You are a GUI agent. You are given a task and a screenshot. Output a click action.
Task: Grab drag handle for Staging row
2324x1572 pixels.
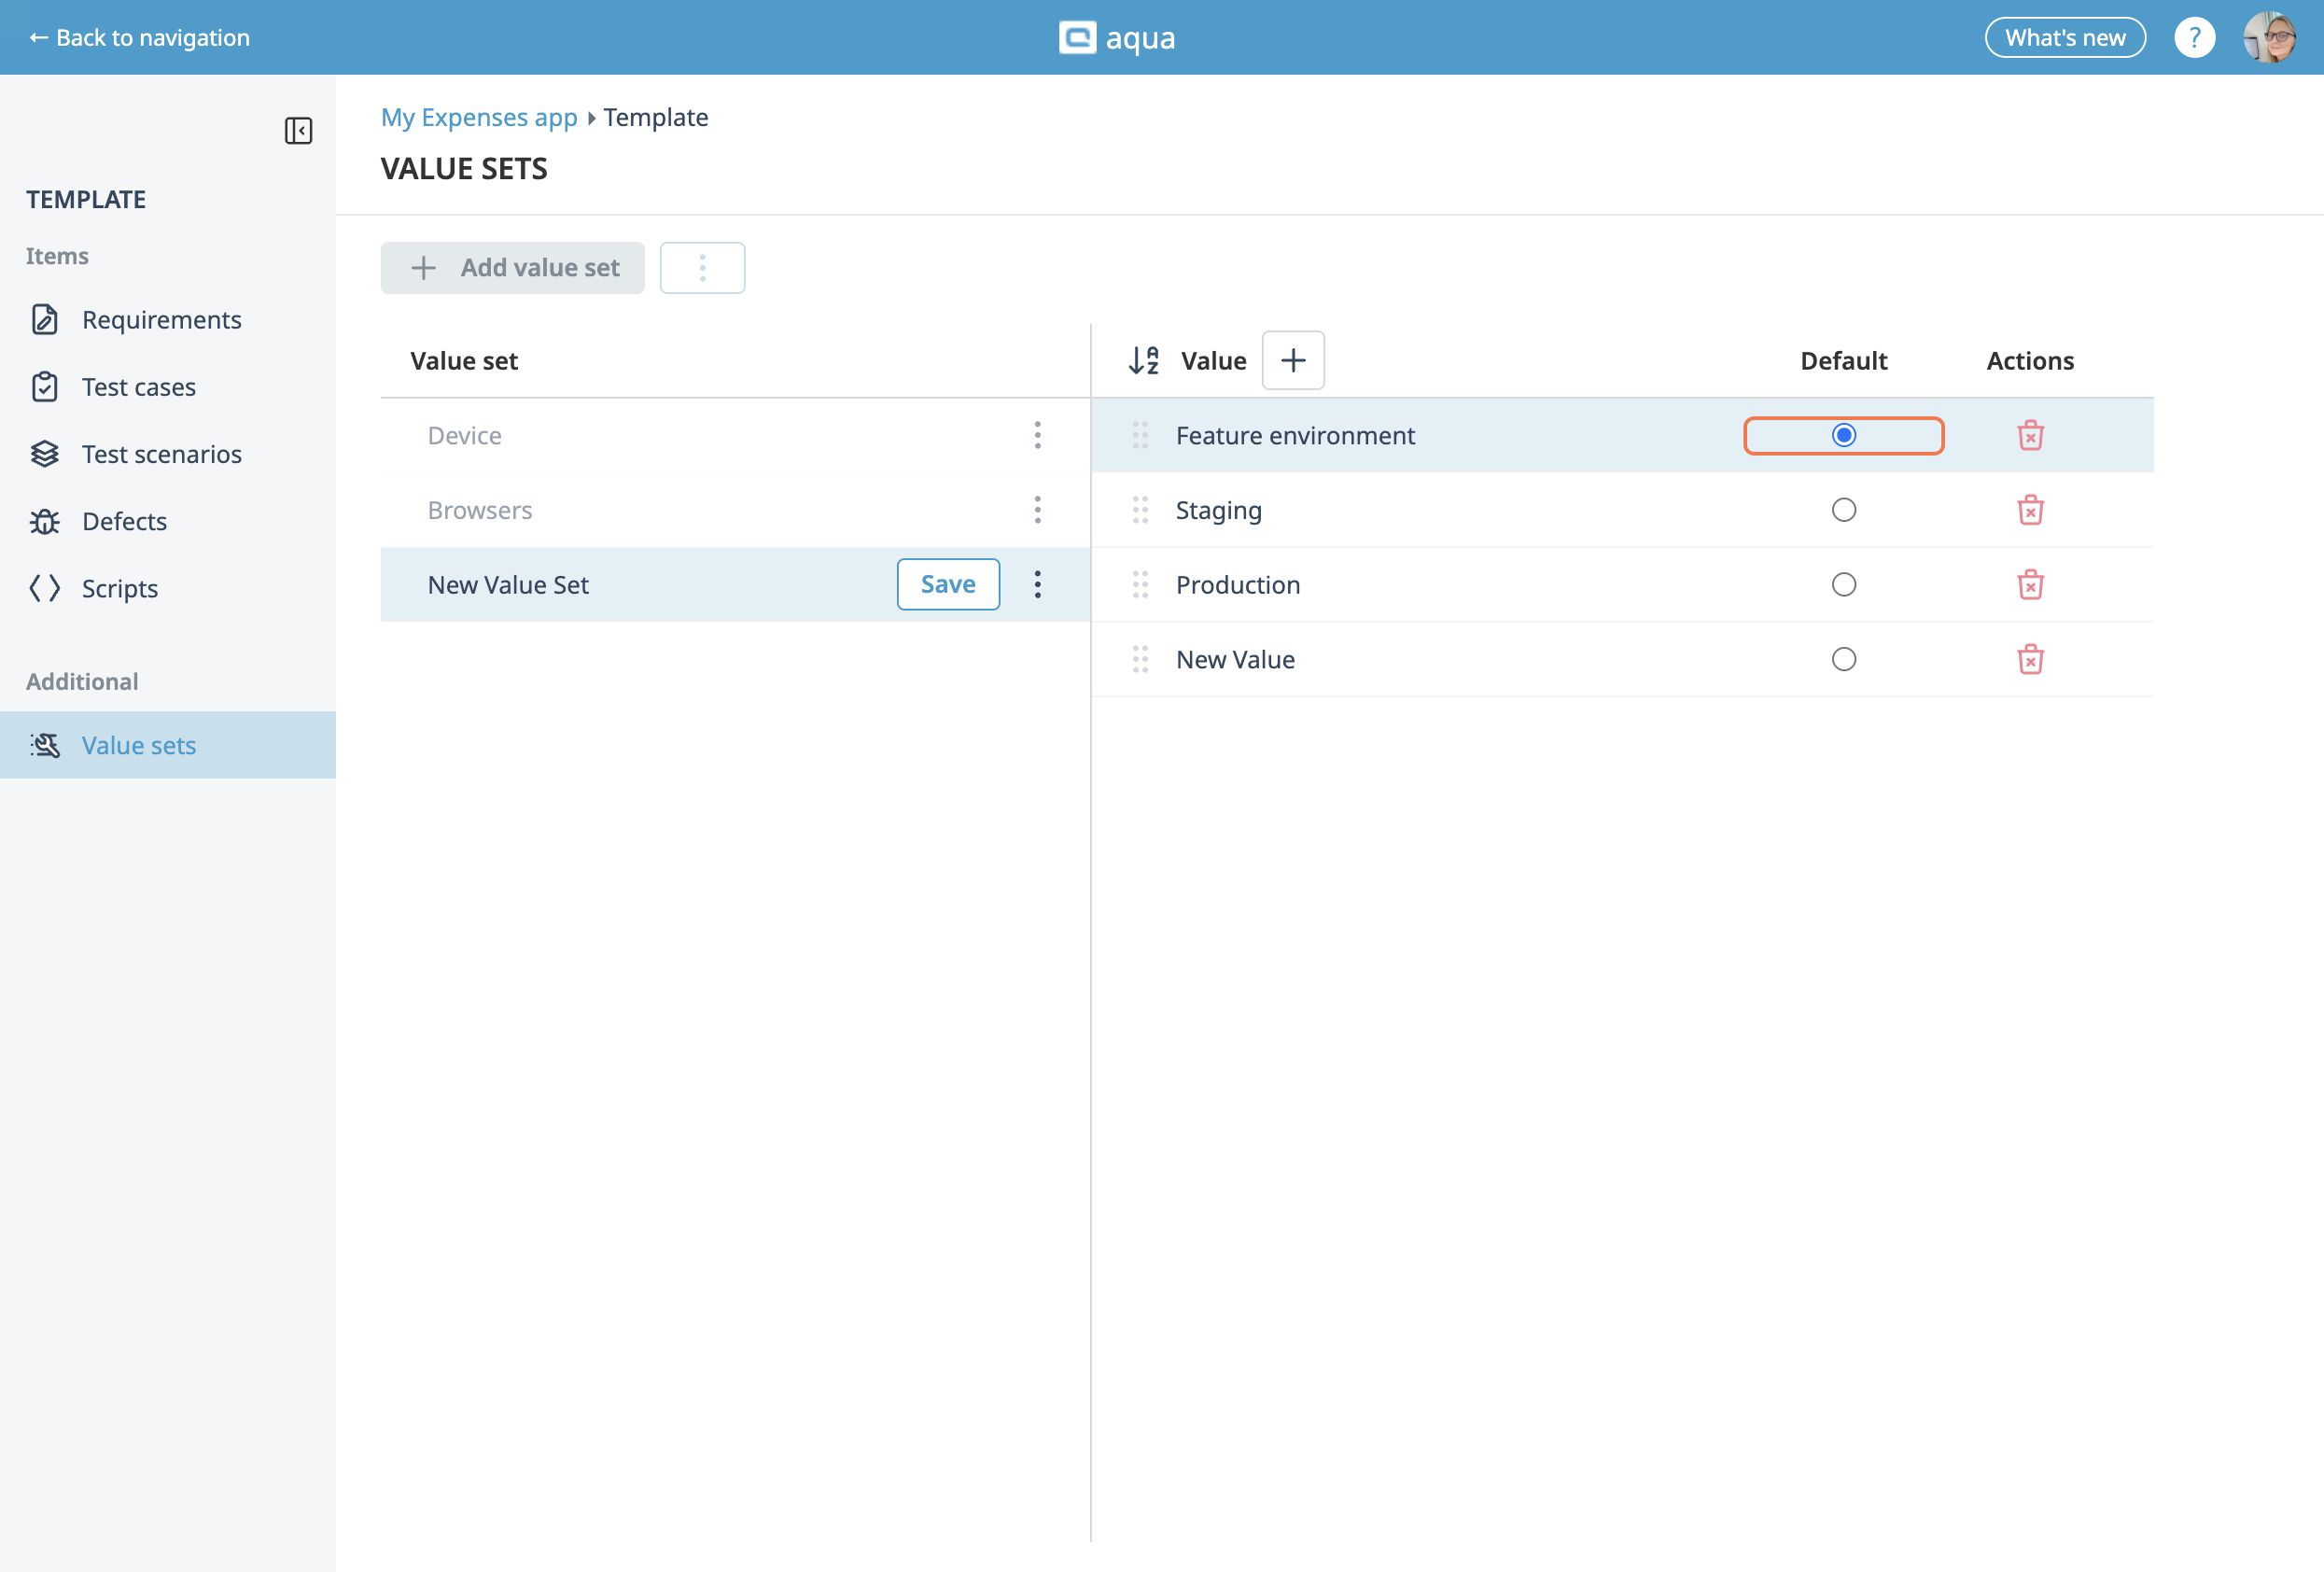pyautogui.click(x=1140, y=510)
